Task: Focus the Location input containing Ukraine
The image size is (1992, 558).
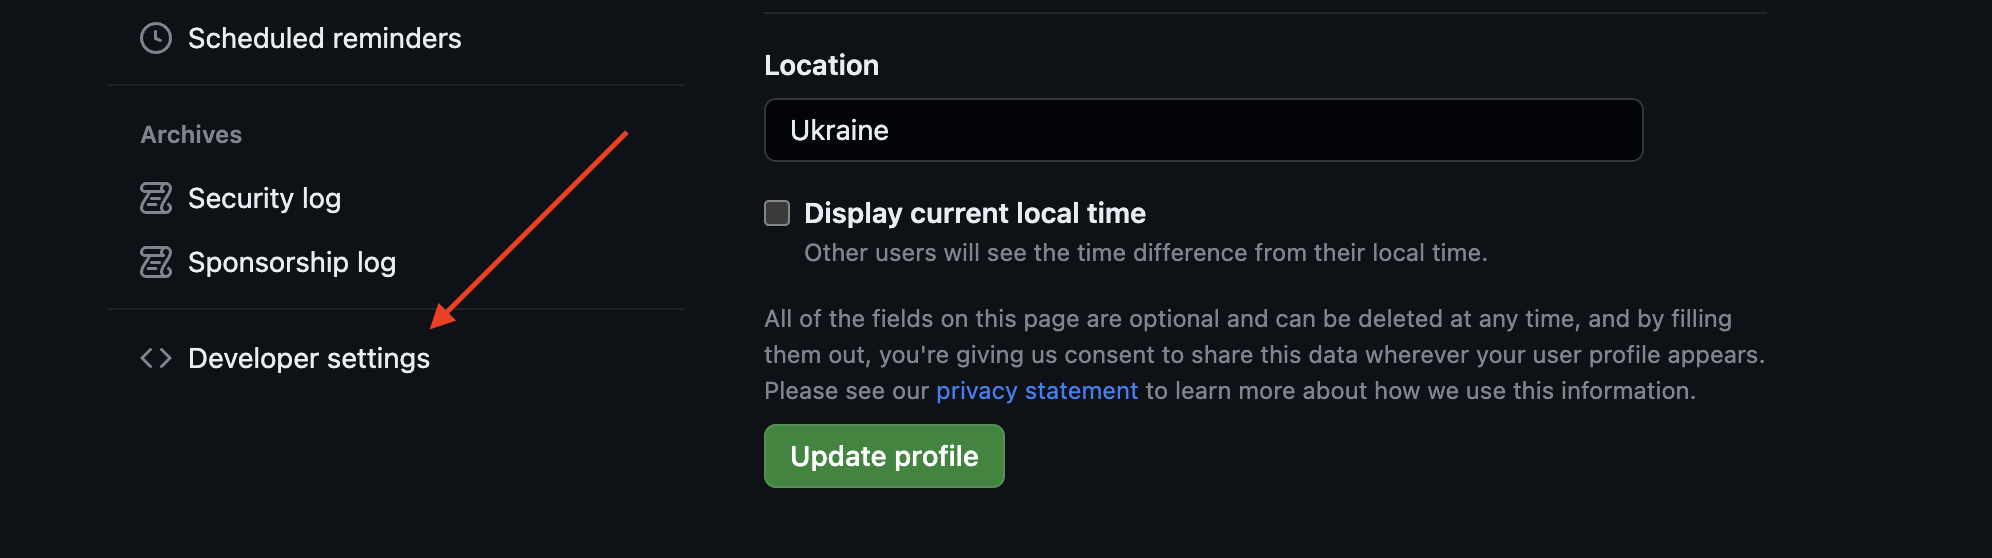Action: tap(1203, 130)
